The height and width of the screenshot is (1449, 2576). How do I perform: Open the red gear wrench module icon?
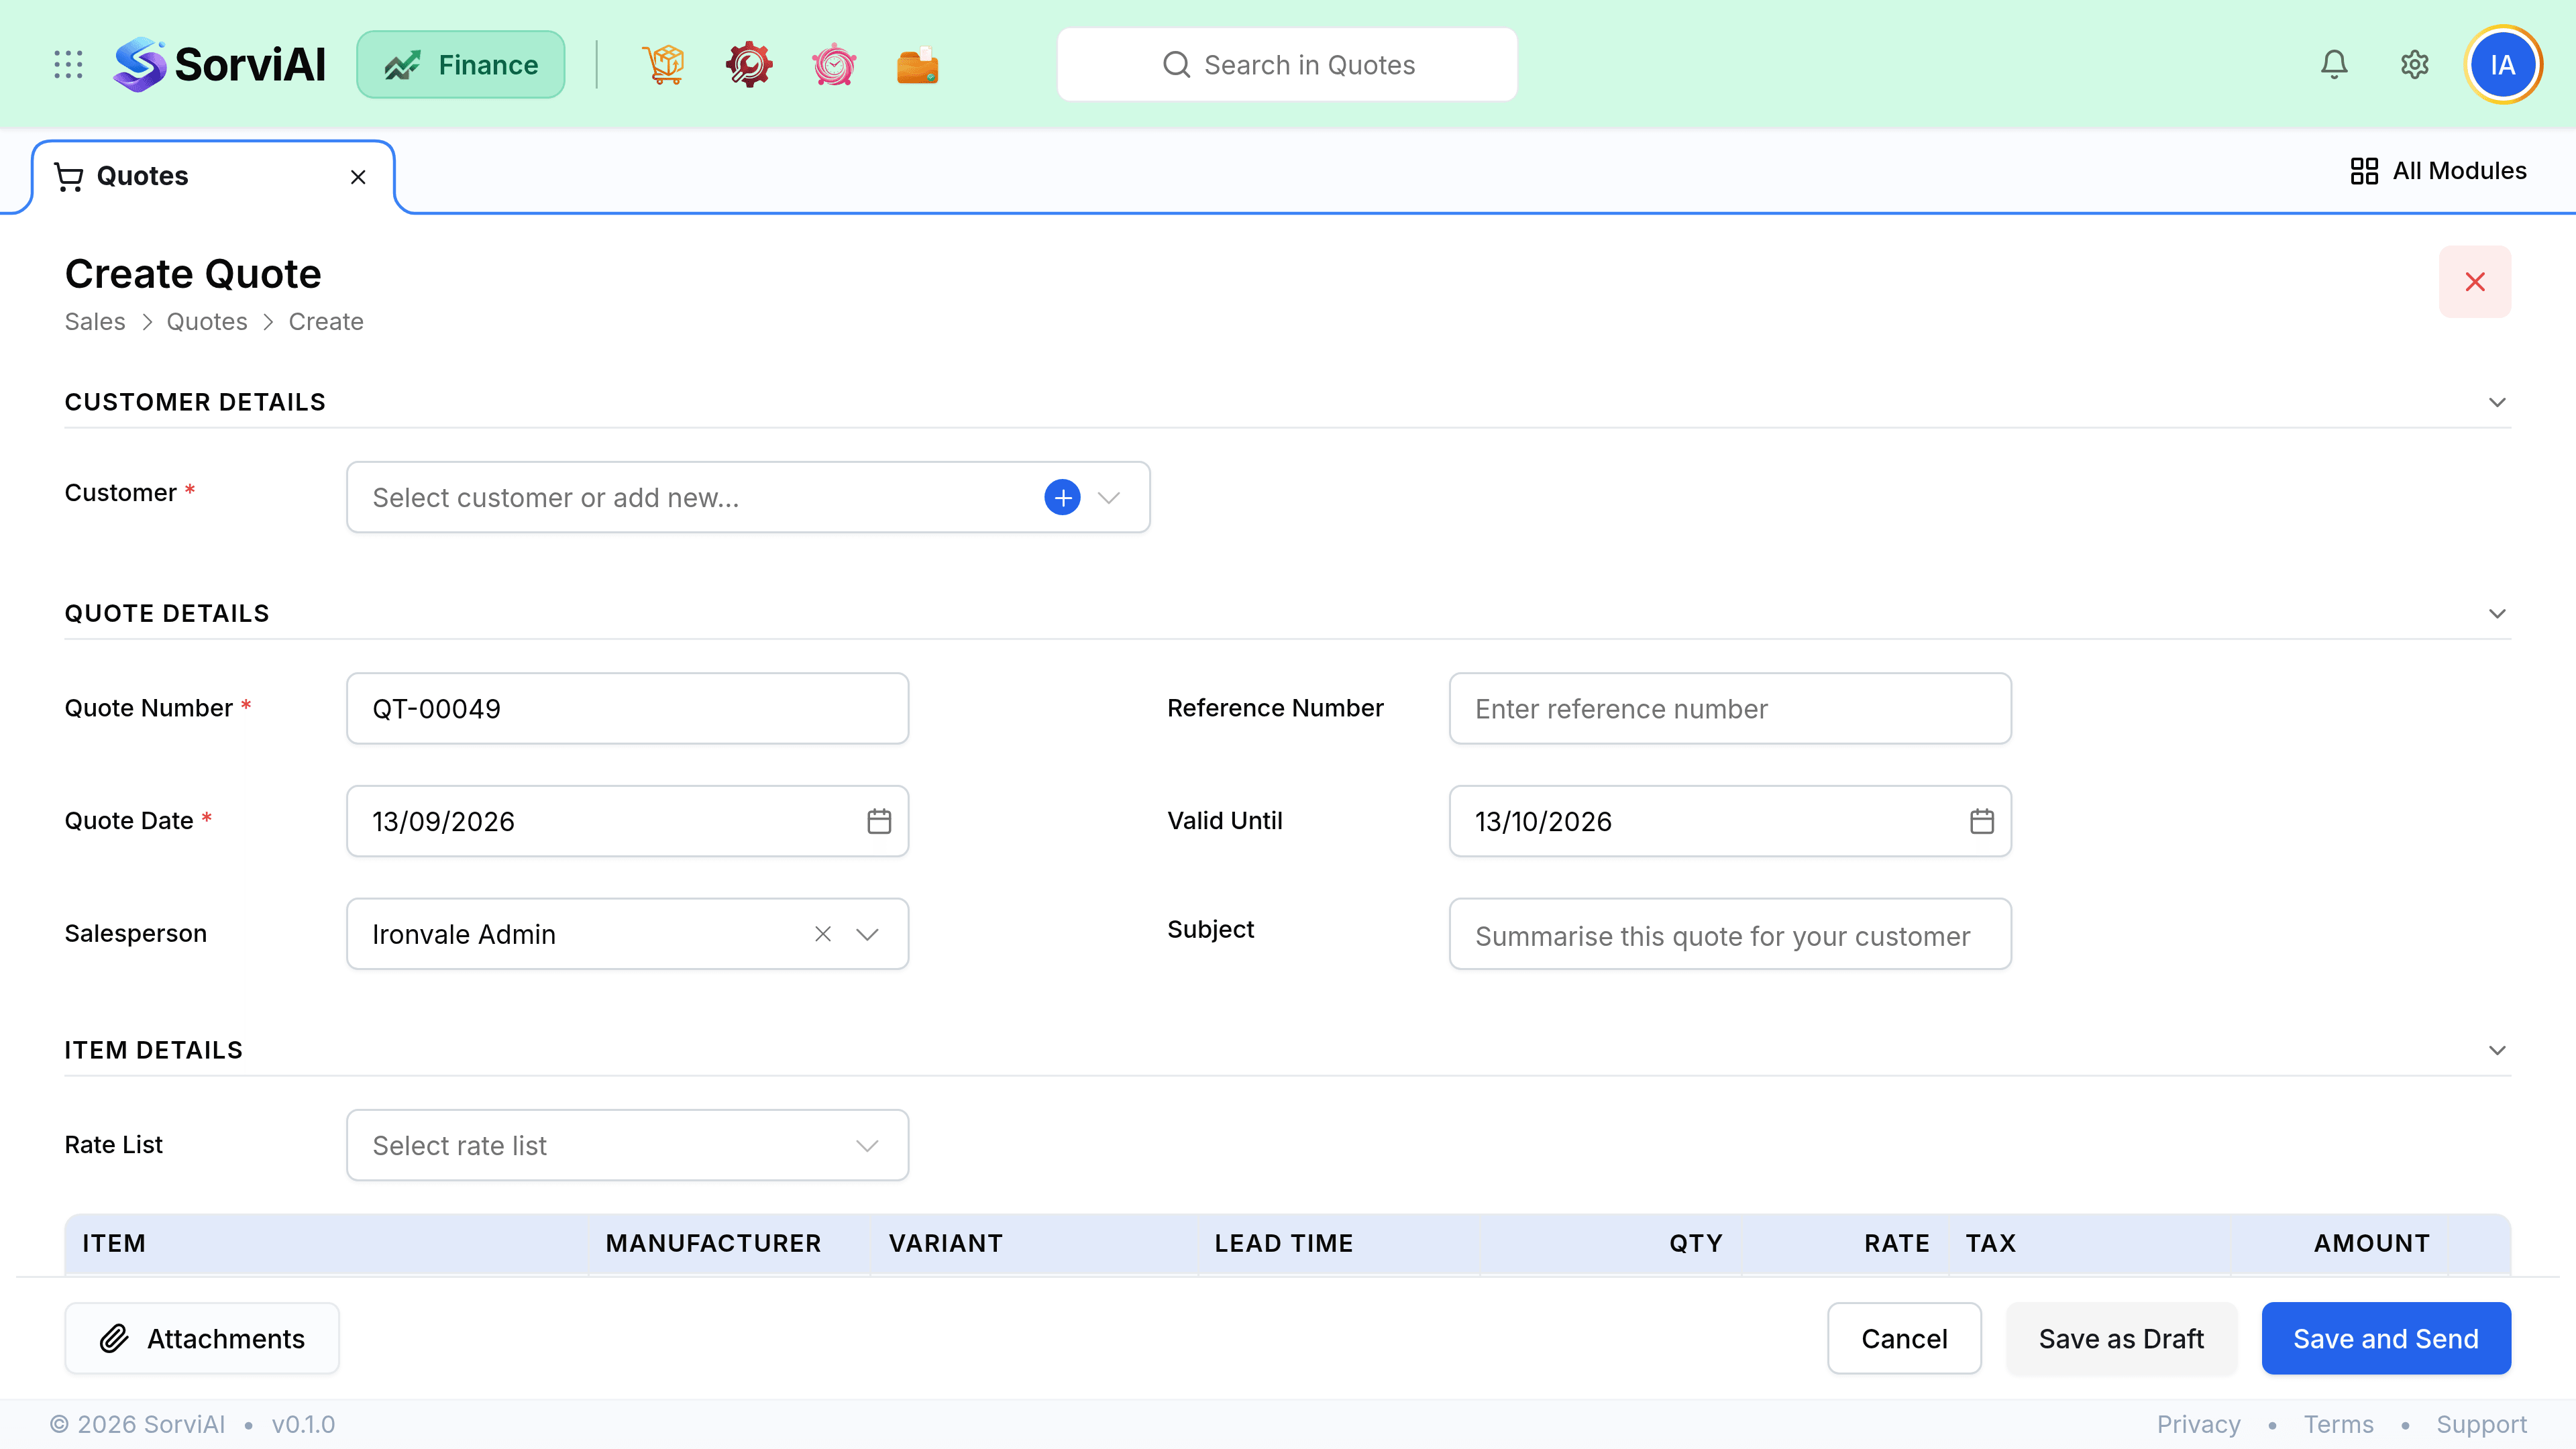click(749, 65)
